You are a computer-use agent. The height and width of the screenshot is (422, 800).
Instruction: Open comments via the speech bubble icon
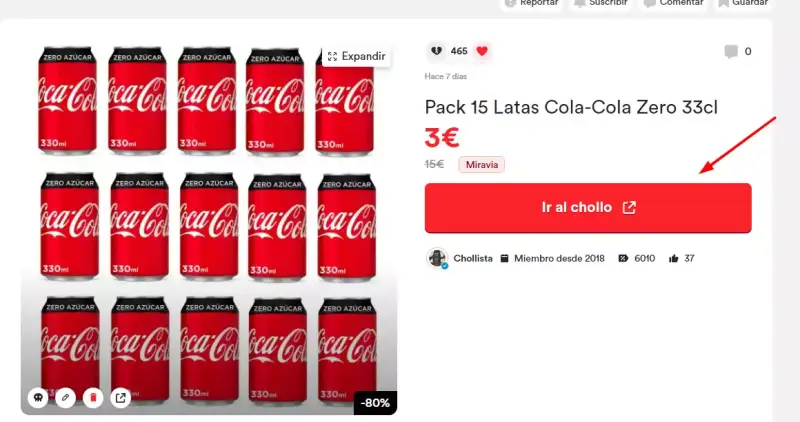click(x=731, y=51)
